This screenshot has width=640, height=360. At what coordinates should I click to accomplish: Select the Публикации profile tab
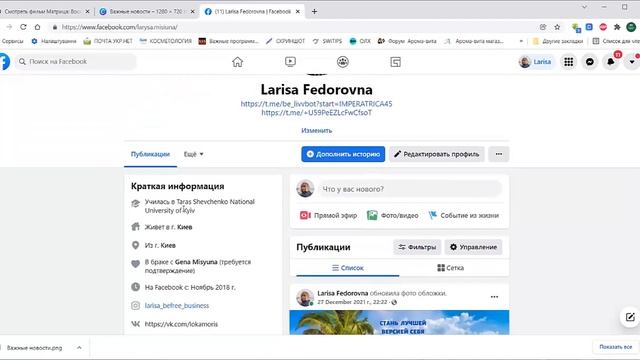[x=150, y=154]
